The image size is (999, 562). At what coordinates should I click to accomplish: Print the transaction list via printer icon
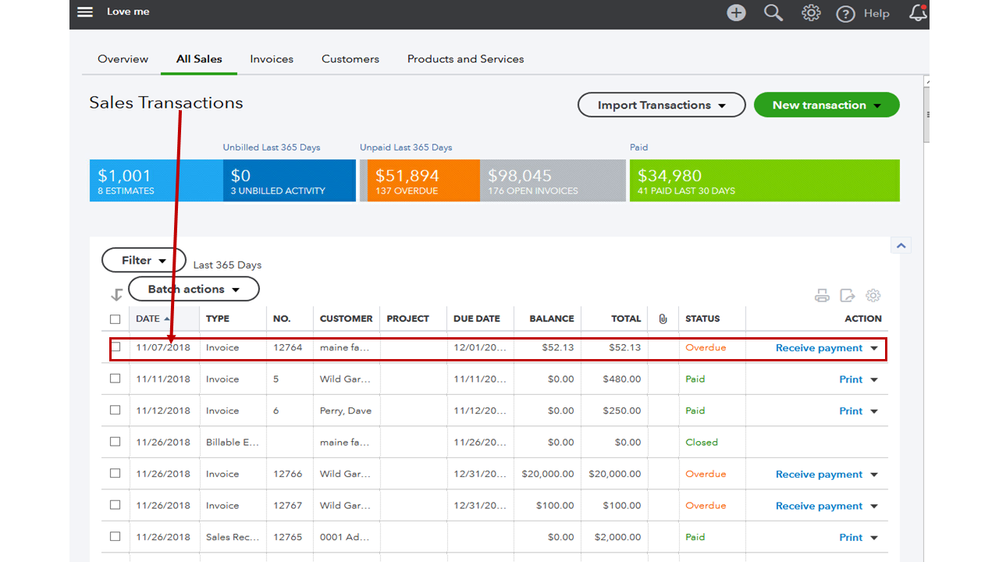[x=822, y=296]
